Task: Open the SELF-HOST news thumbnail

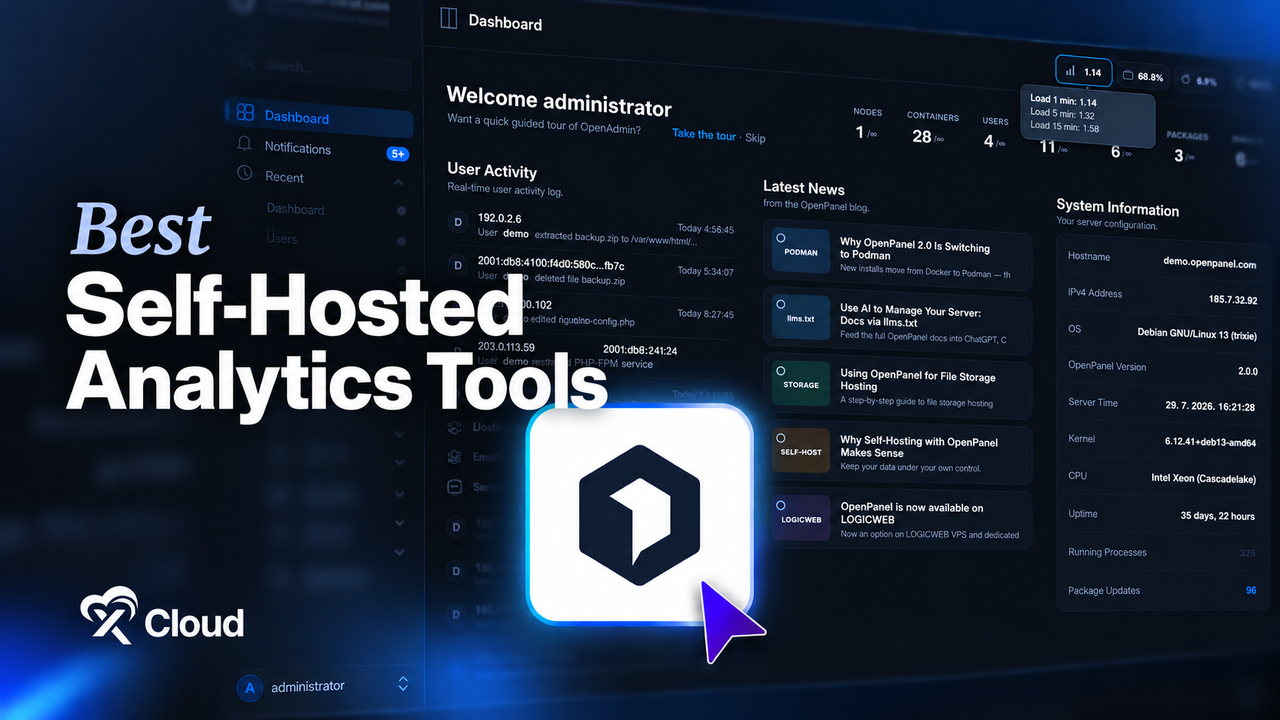Action: (x=801, y=451)
